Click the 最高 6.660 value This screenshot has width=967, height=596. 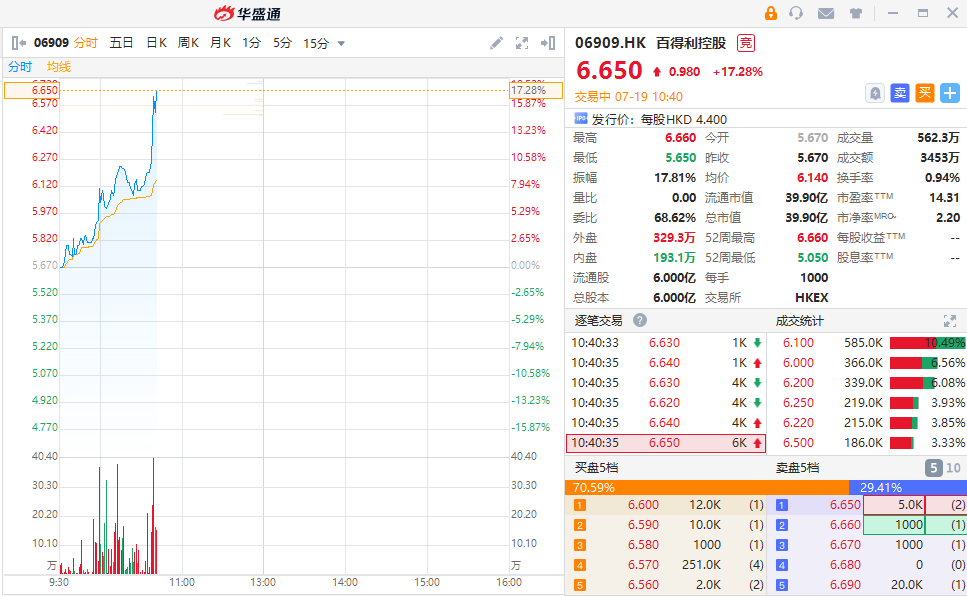(x=680, y=138)
